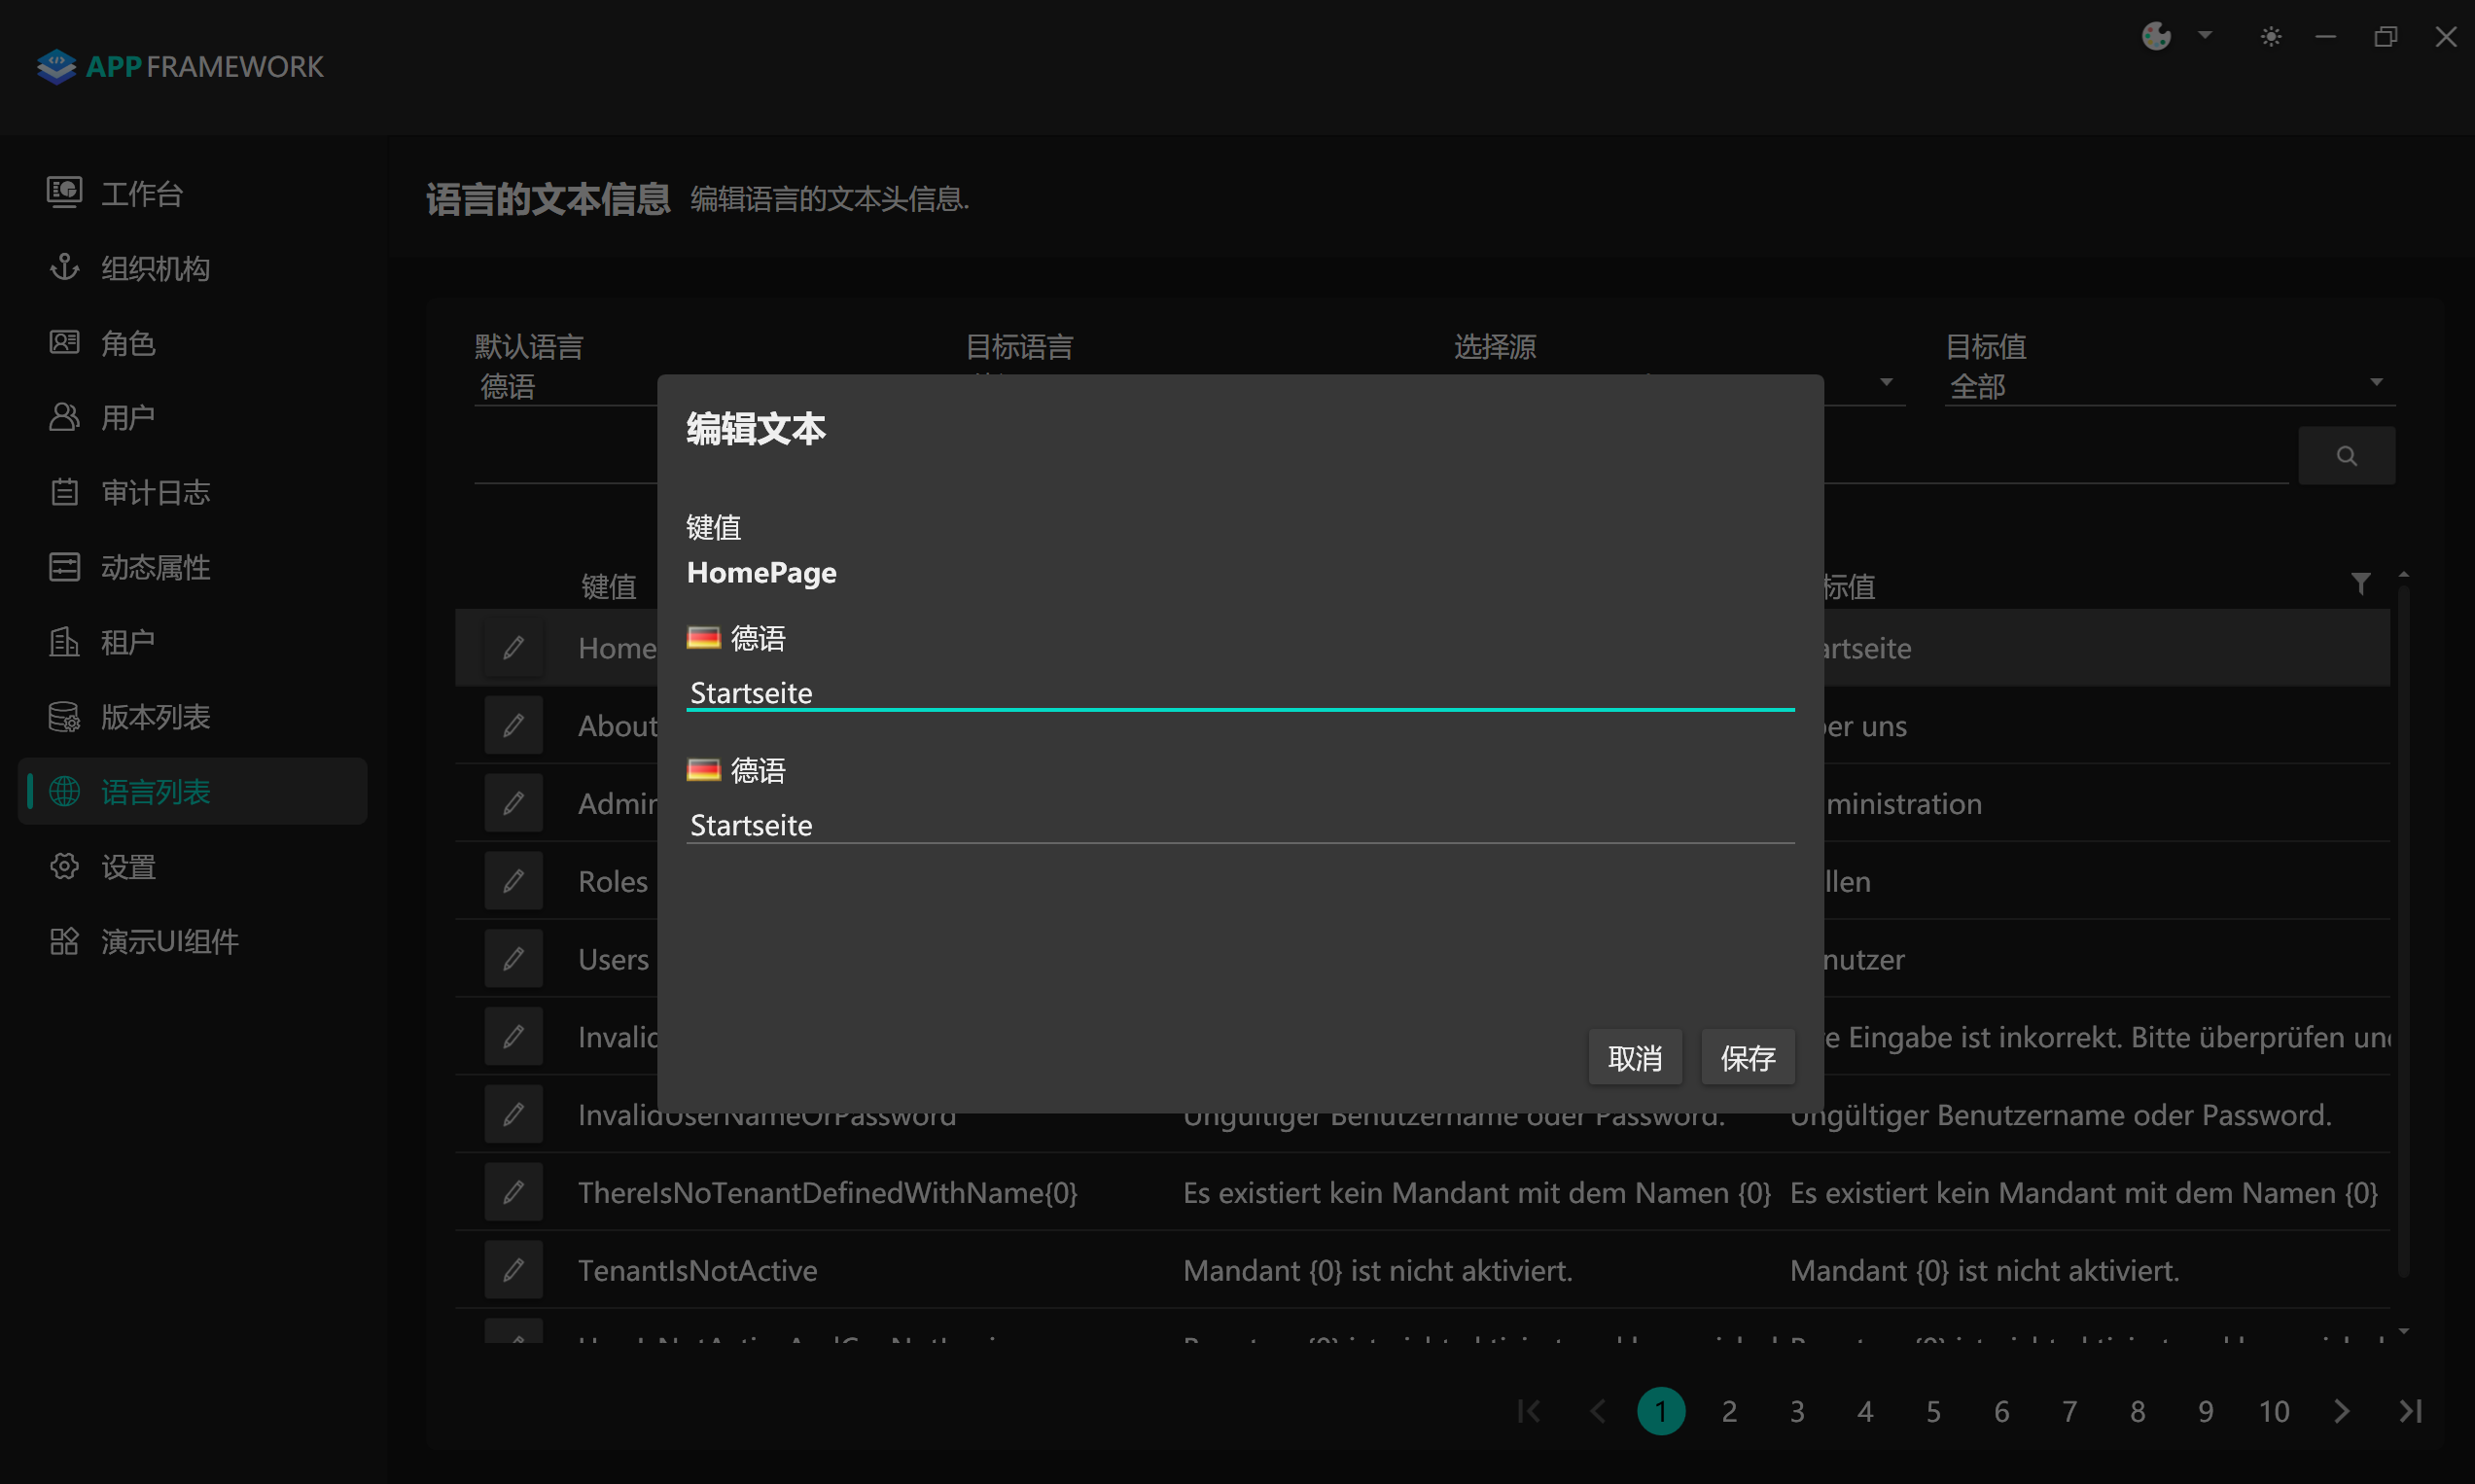2475x1484 pixels.
Task: Click the first 德语 Startseite text field
Action: 1239,693
